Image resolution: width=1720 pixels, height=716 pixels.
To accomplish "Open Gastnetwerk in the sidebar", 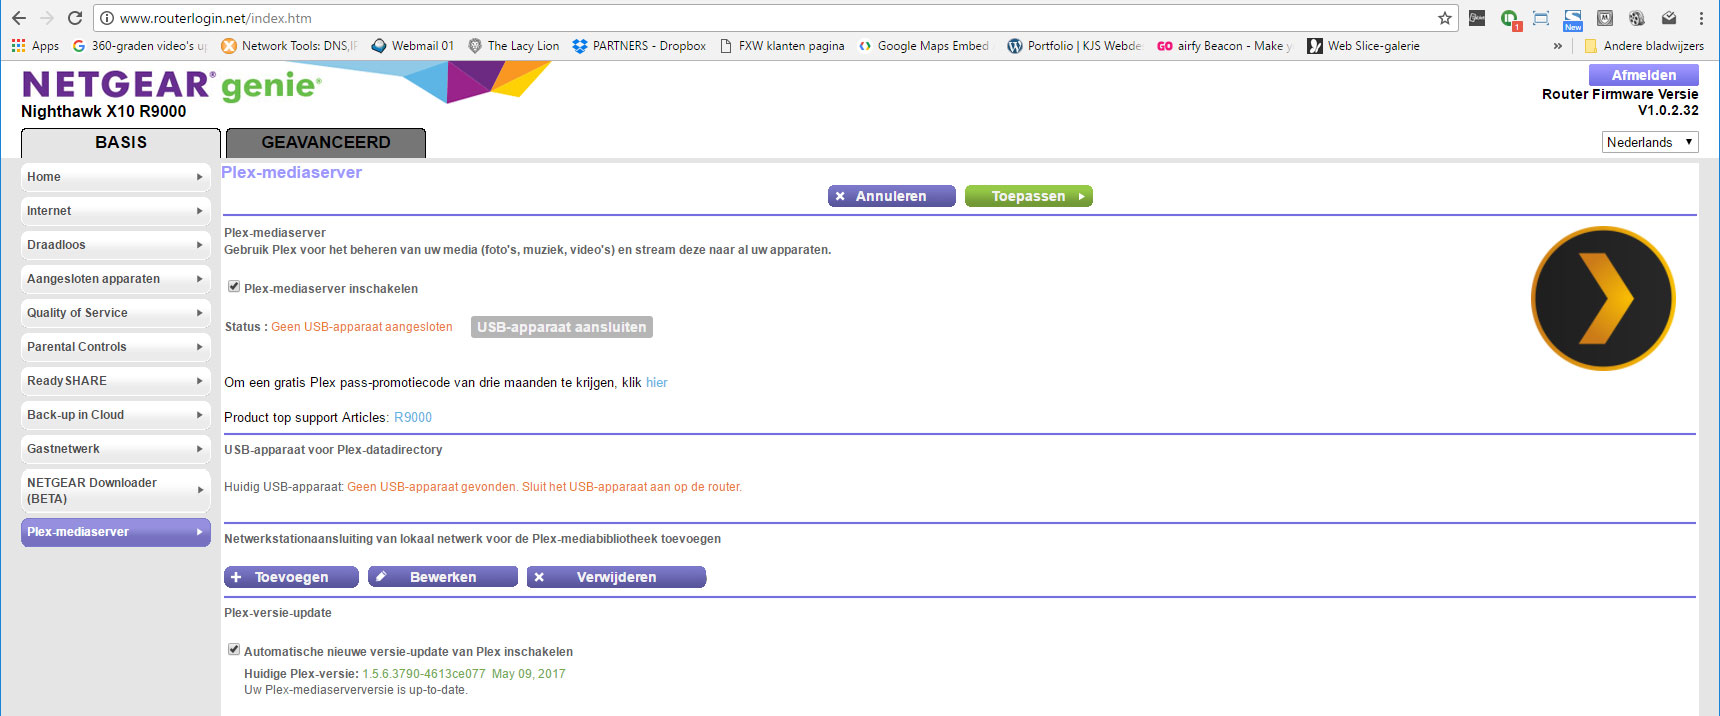I will (x=116, y=449).
